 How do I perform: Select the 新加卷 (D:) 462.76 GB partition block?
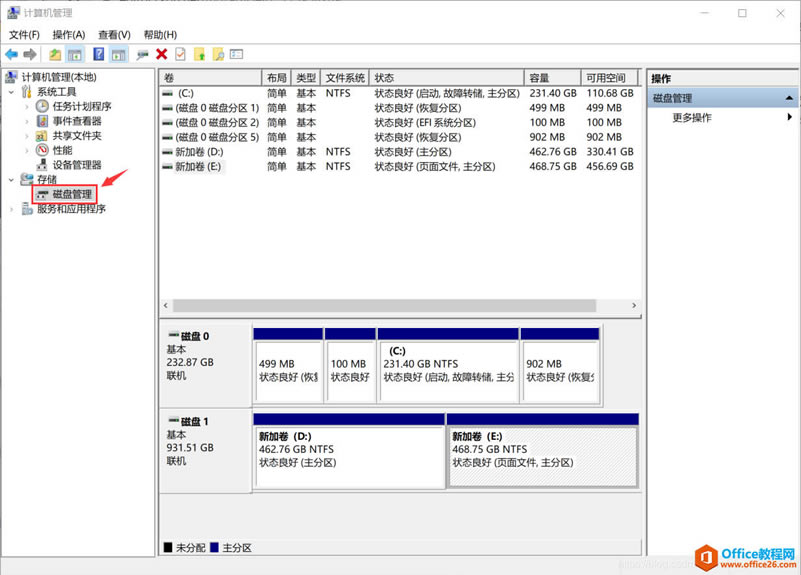349,451
